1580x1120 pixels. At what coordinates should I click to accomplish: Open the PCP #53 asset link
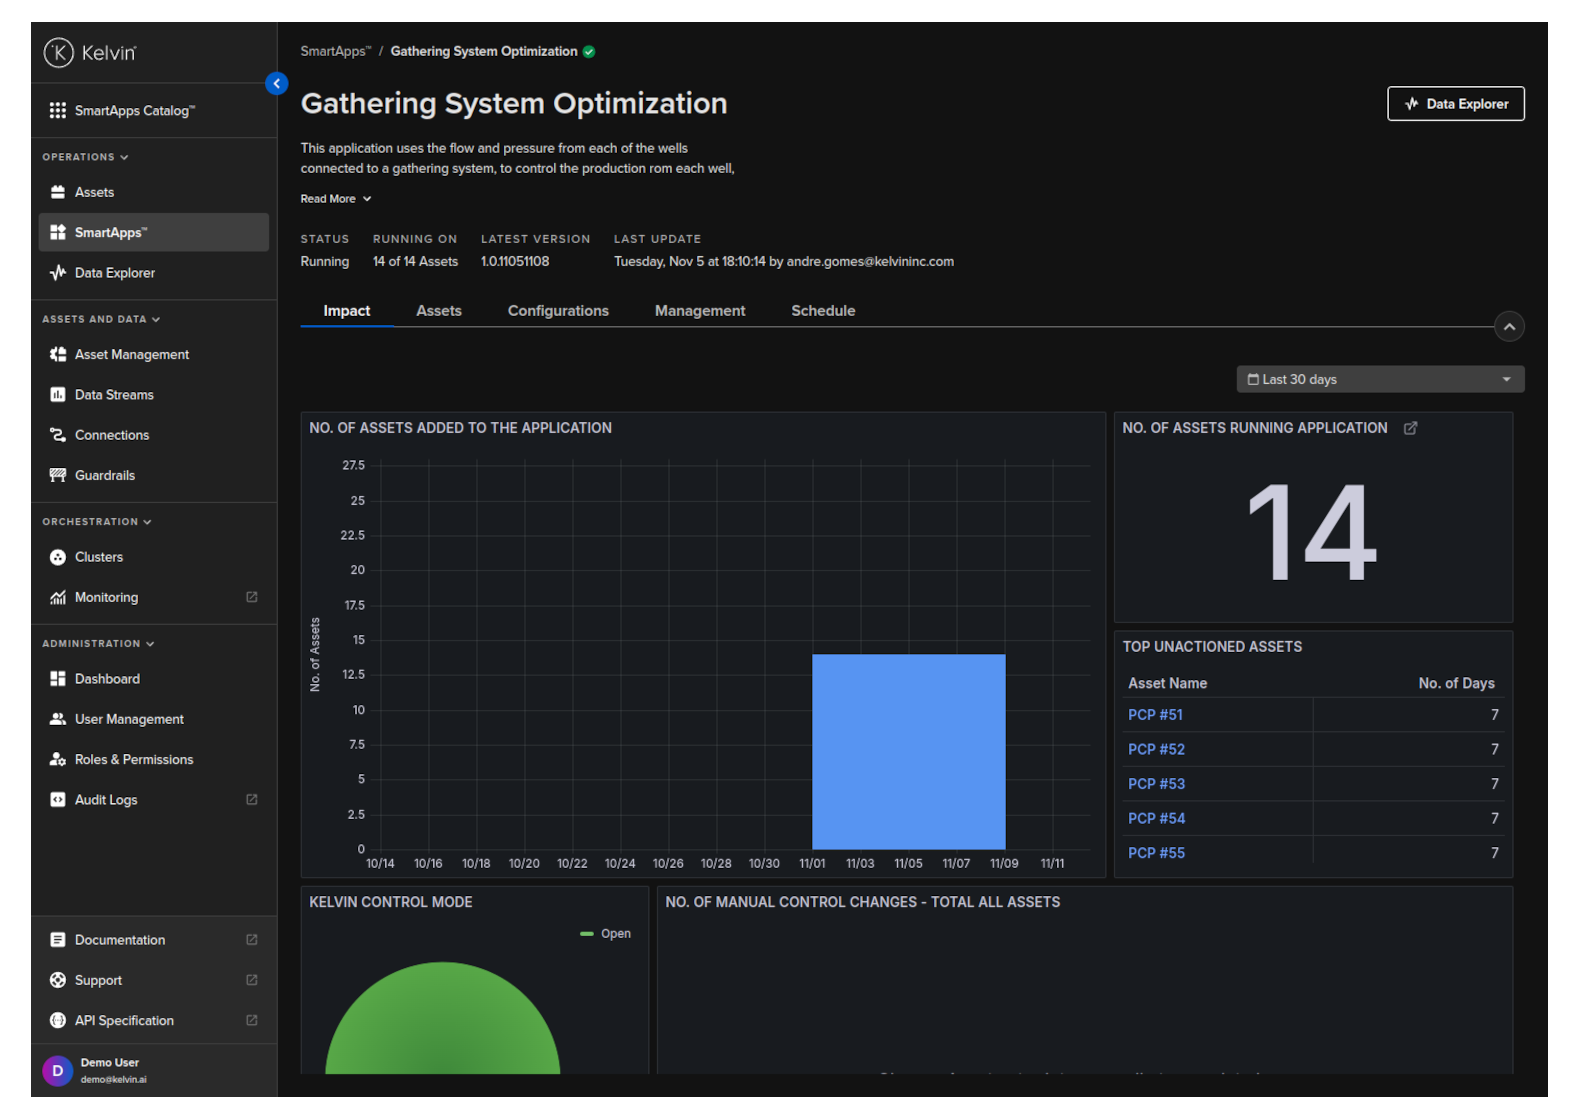1156,784
